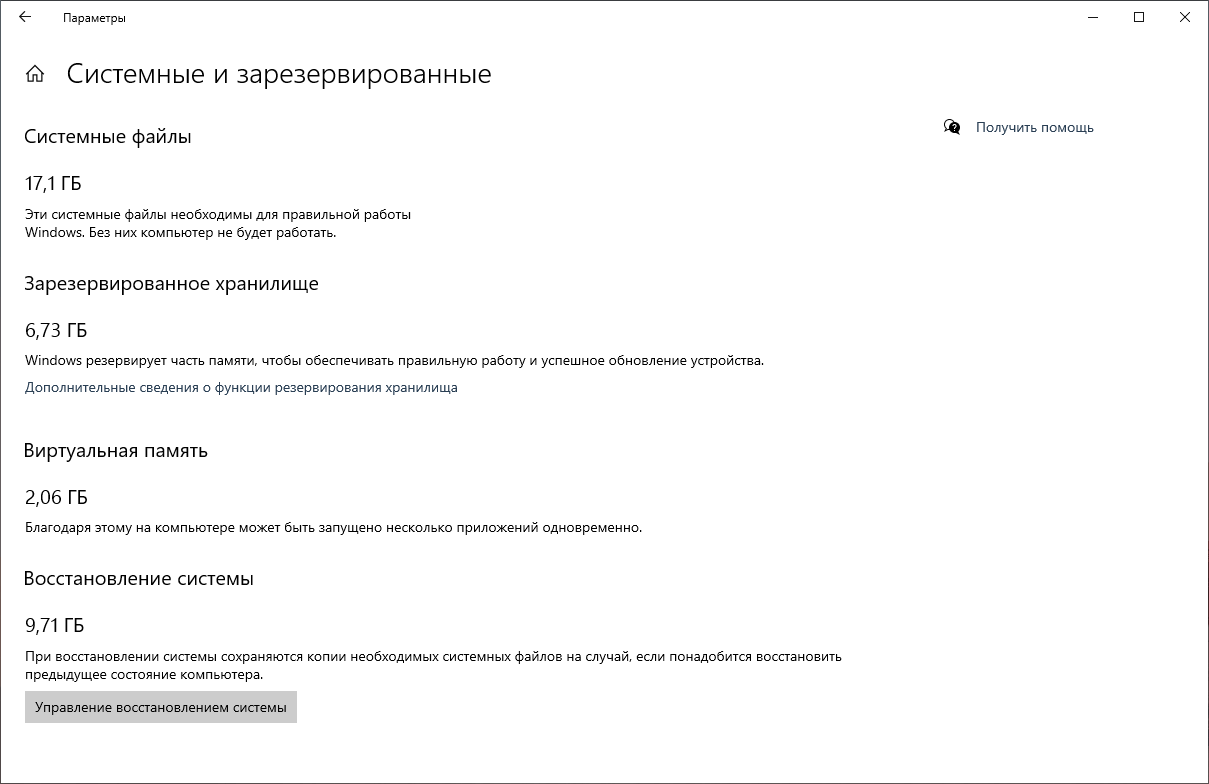
Task: Click the "Системные файлы" heading
Action: (x=108, y=137)
